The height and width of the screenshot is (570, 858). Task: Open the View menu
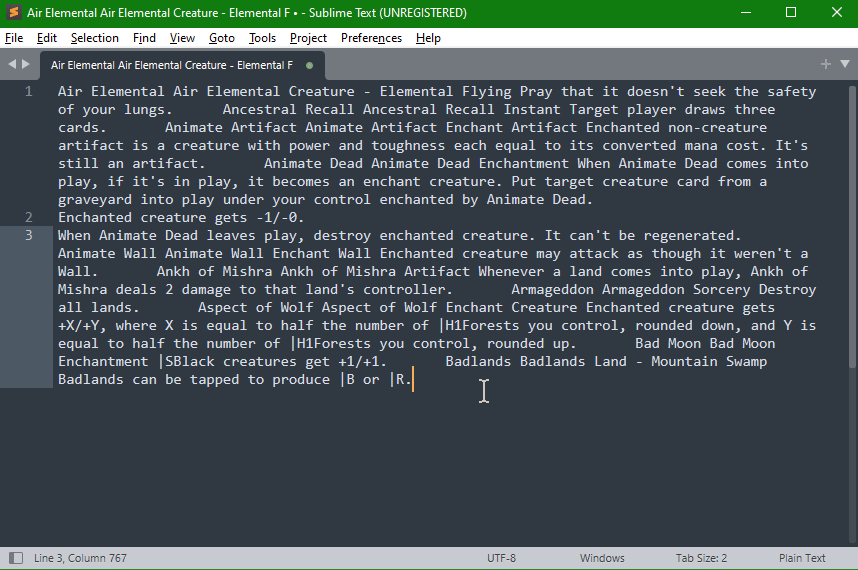coord(182,38)
